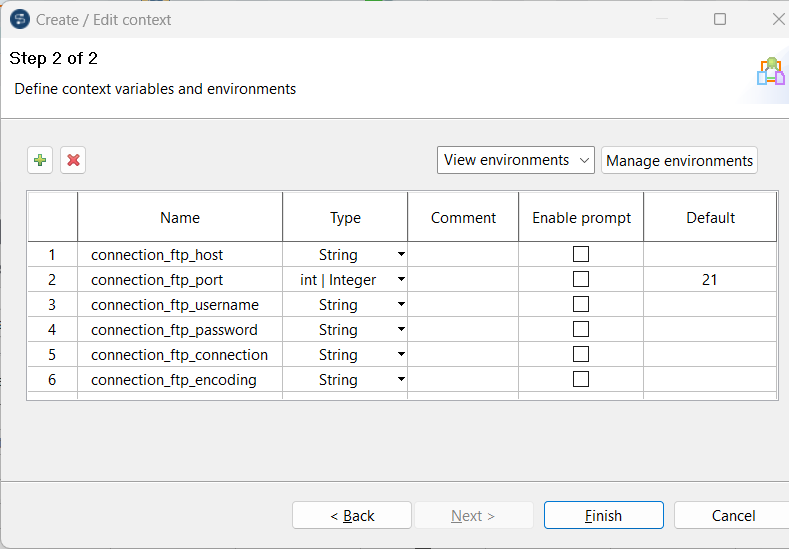Viewport: 789px width, 549px height.
Task: Click the context wizard icon at top right
Action: [770, 72]
